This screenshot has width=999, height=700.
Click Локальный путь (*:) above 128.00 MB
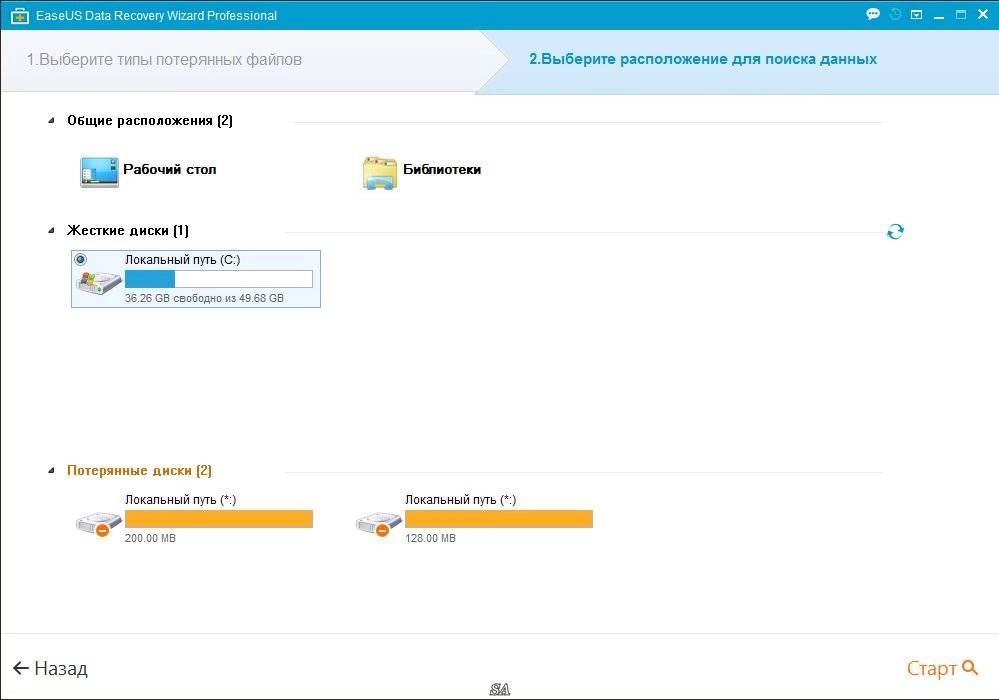click(461, 500)
